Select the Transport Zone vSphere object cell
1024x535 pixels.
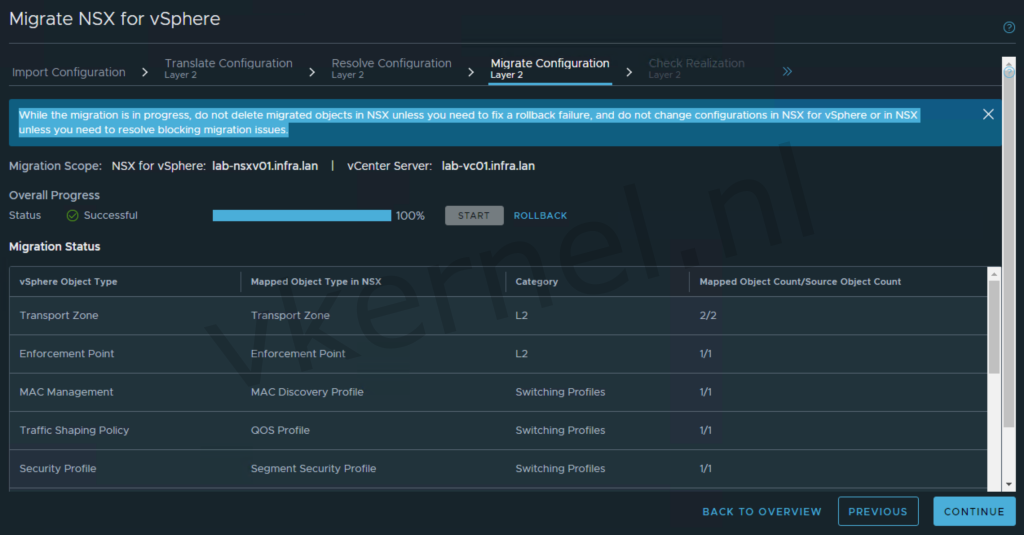pyautogui.click(x=59, y=316)
